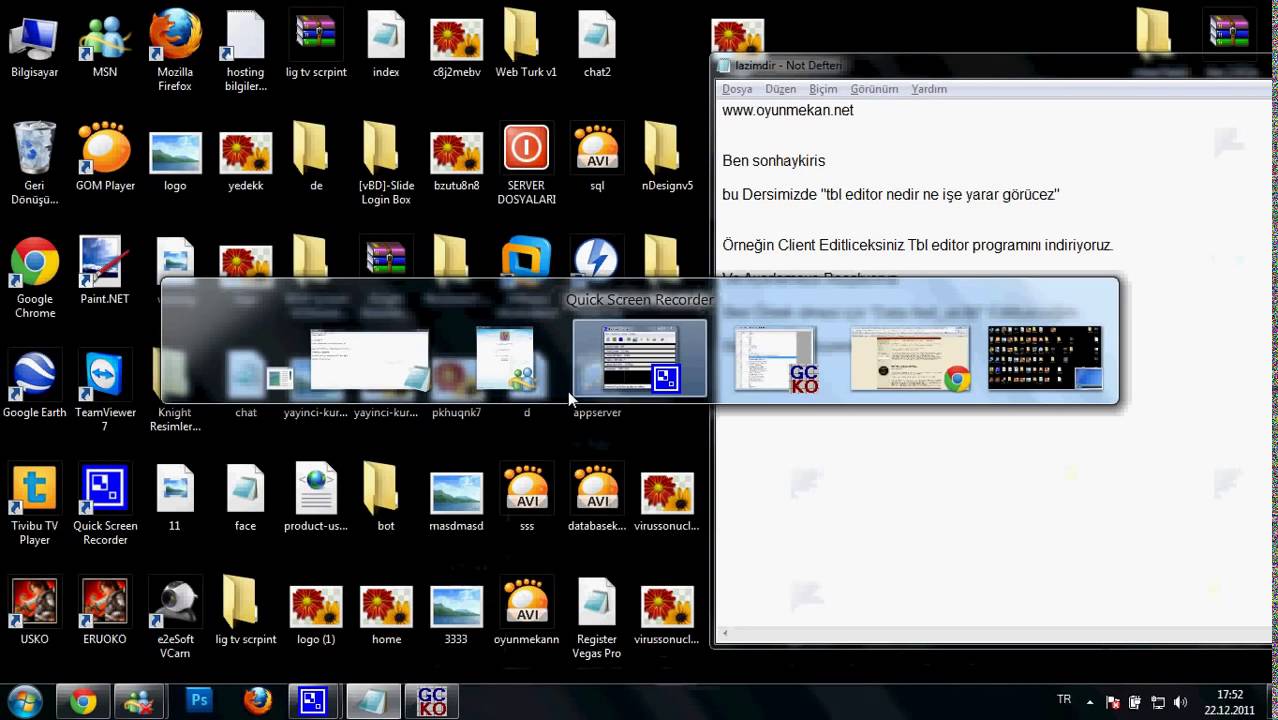
Task: Open the Bilgisayar desktop icon
Action: 34,45
